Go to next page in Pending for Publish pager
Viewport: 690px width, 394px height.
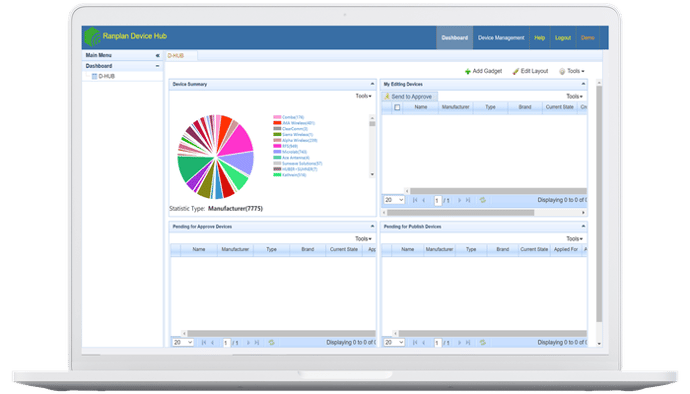pyautogui.click(x=459, y=342)
